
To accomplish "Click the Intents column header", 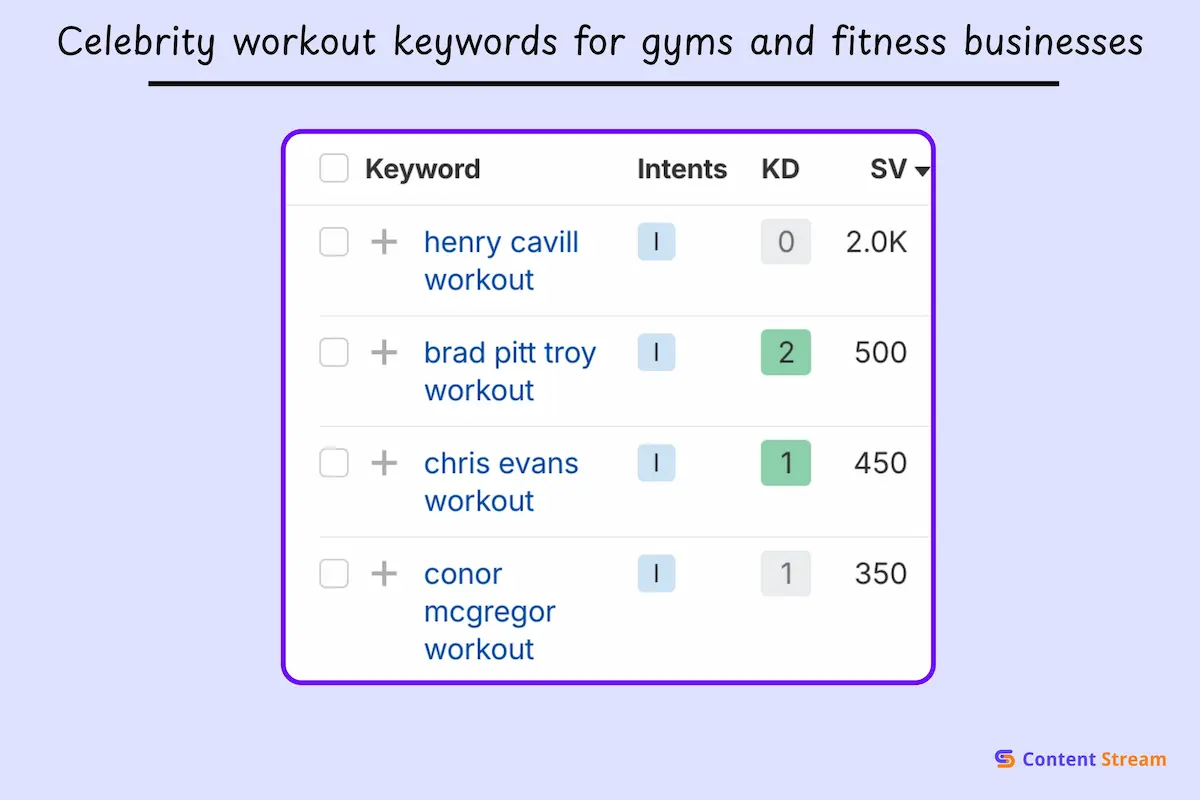I will coord(682,169).
